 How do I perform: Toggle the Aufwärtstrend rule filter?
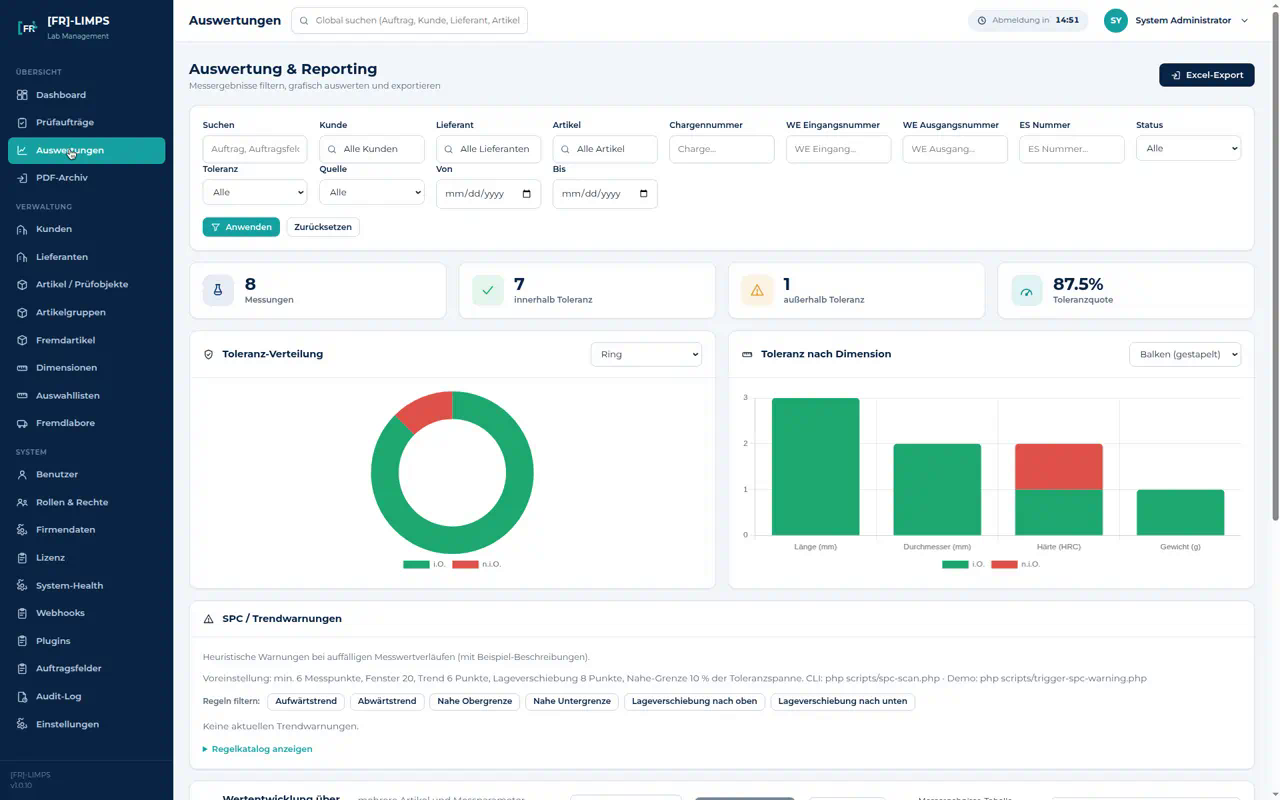point(306,701)
